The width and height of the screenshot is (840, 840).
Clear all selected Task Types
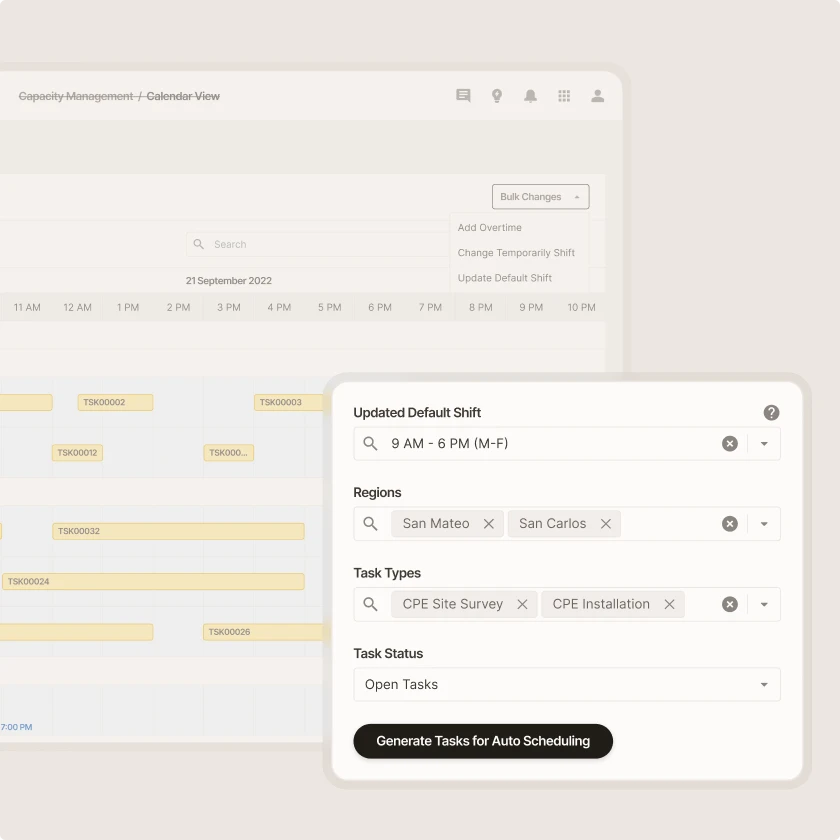point(730,604)
